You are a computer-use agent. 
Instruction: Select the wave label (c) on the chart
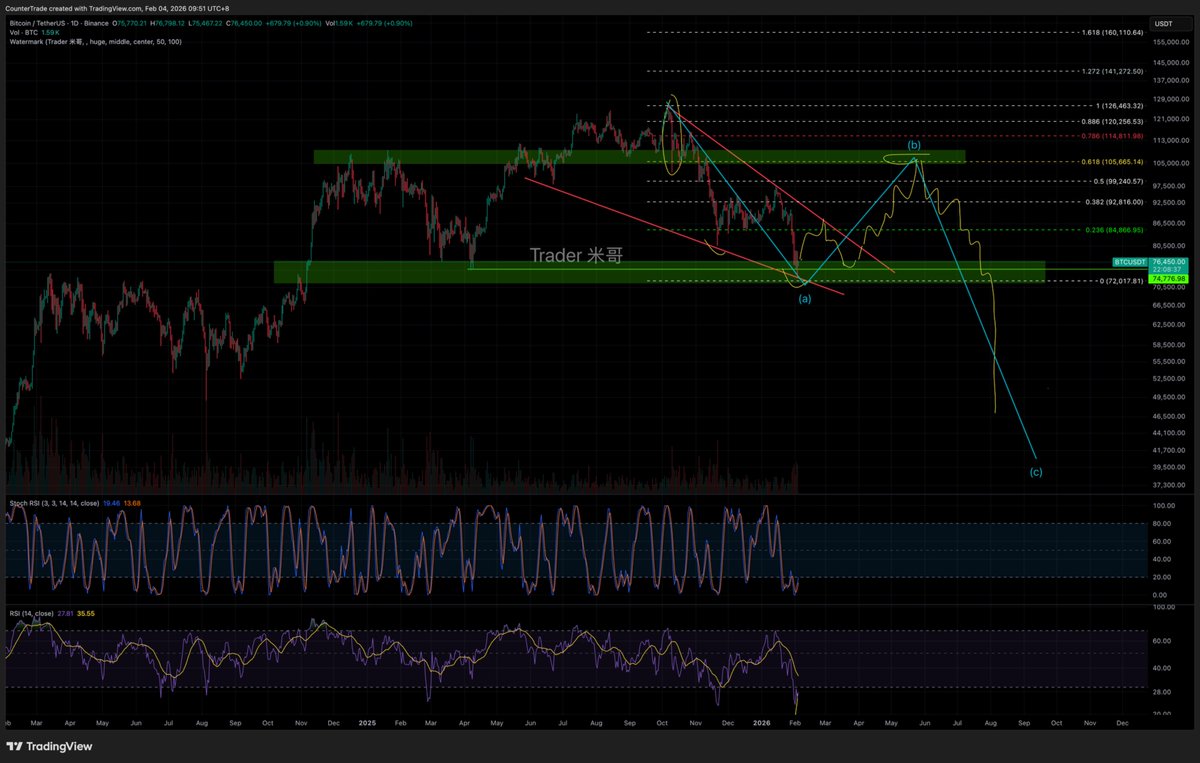point(1036,471)
